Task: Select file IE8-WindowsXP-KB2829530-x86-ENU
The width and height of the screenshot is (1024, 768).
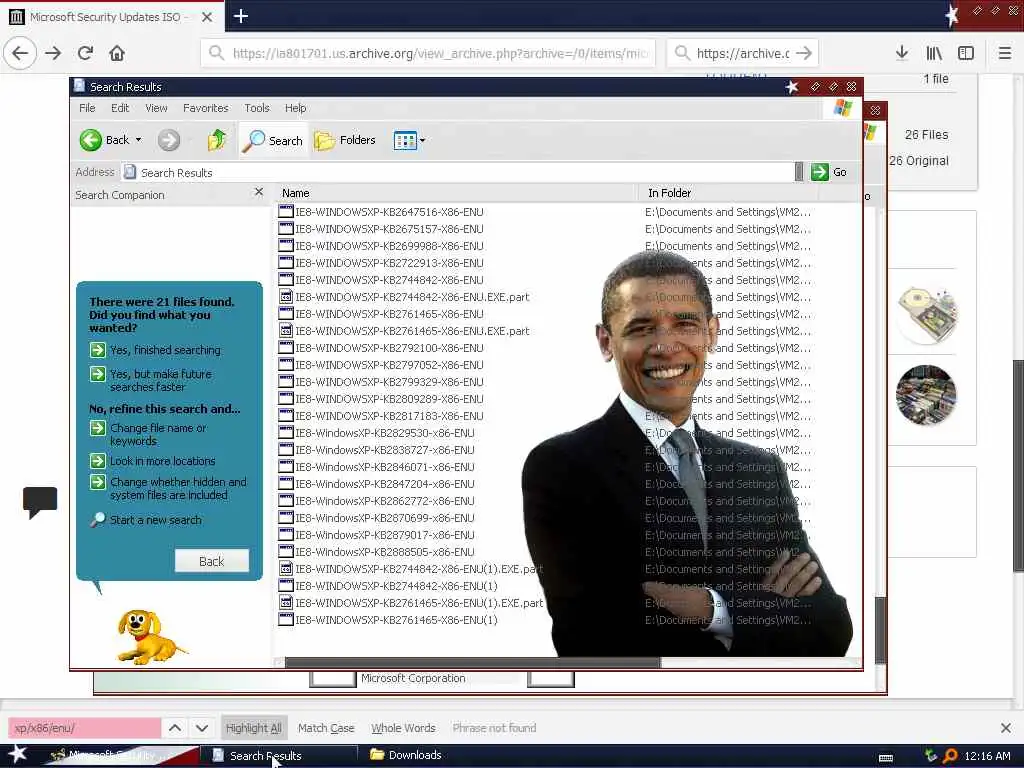Action: [385, 432]
